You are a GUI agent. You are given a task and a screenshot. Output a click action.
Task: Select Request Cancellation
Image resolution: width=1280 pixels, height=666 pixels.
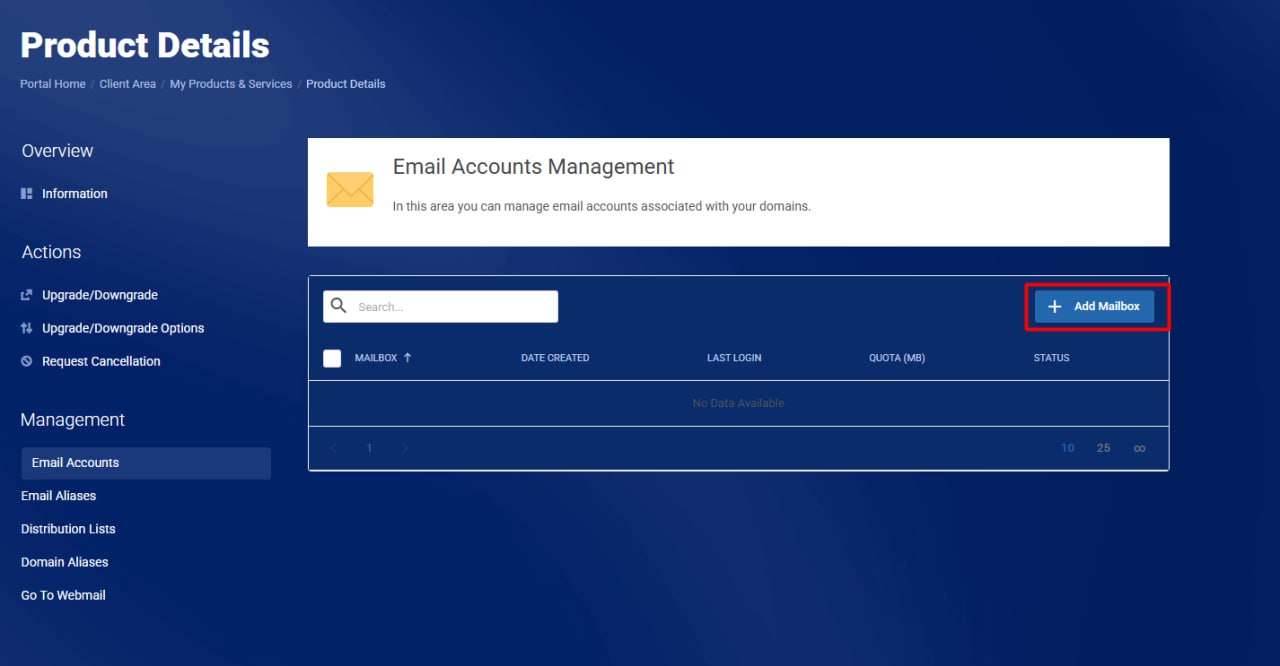coord(101,361)
